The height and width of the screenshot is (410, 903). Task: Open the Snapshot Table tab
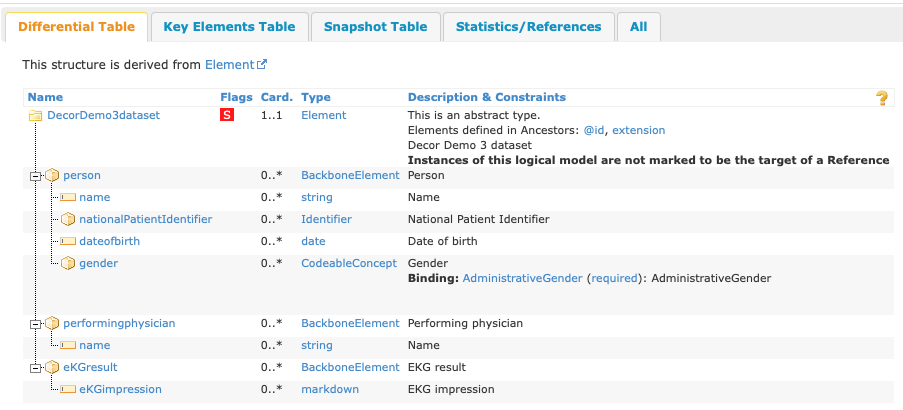pos(375,27)
